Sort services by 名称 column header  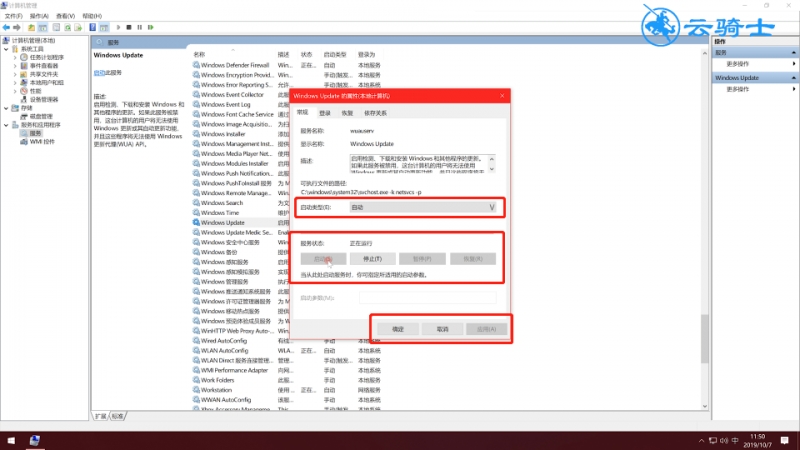tap(199, 55)
